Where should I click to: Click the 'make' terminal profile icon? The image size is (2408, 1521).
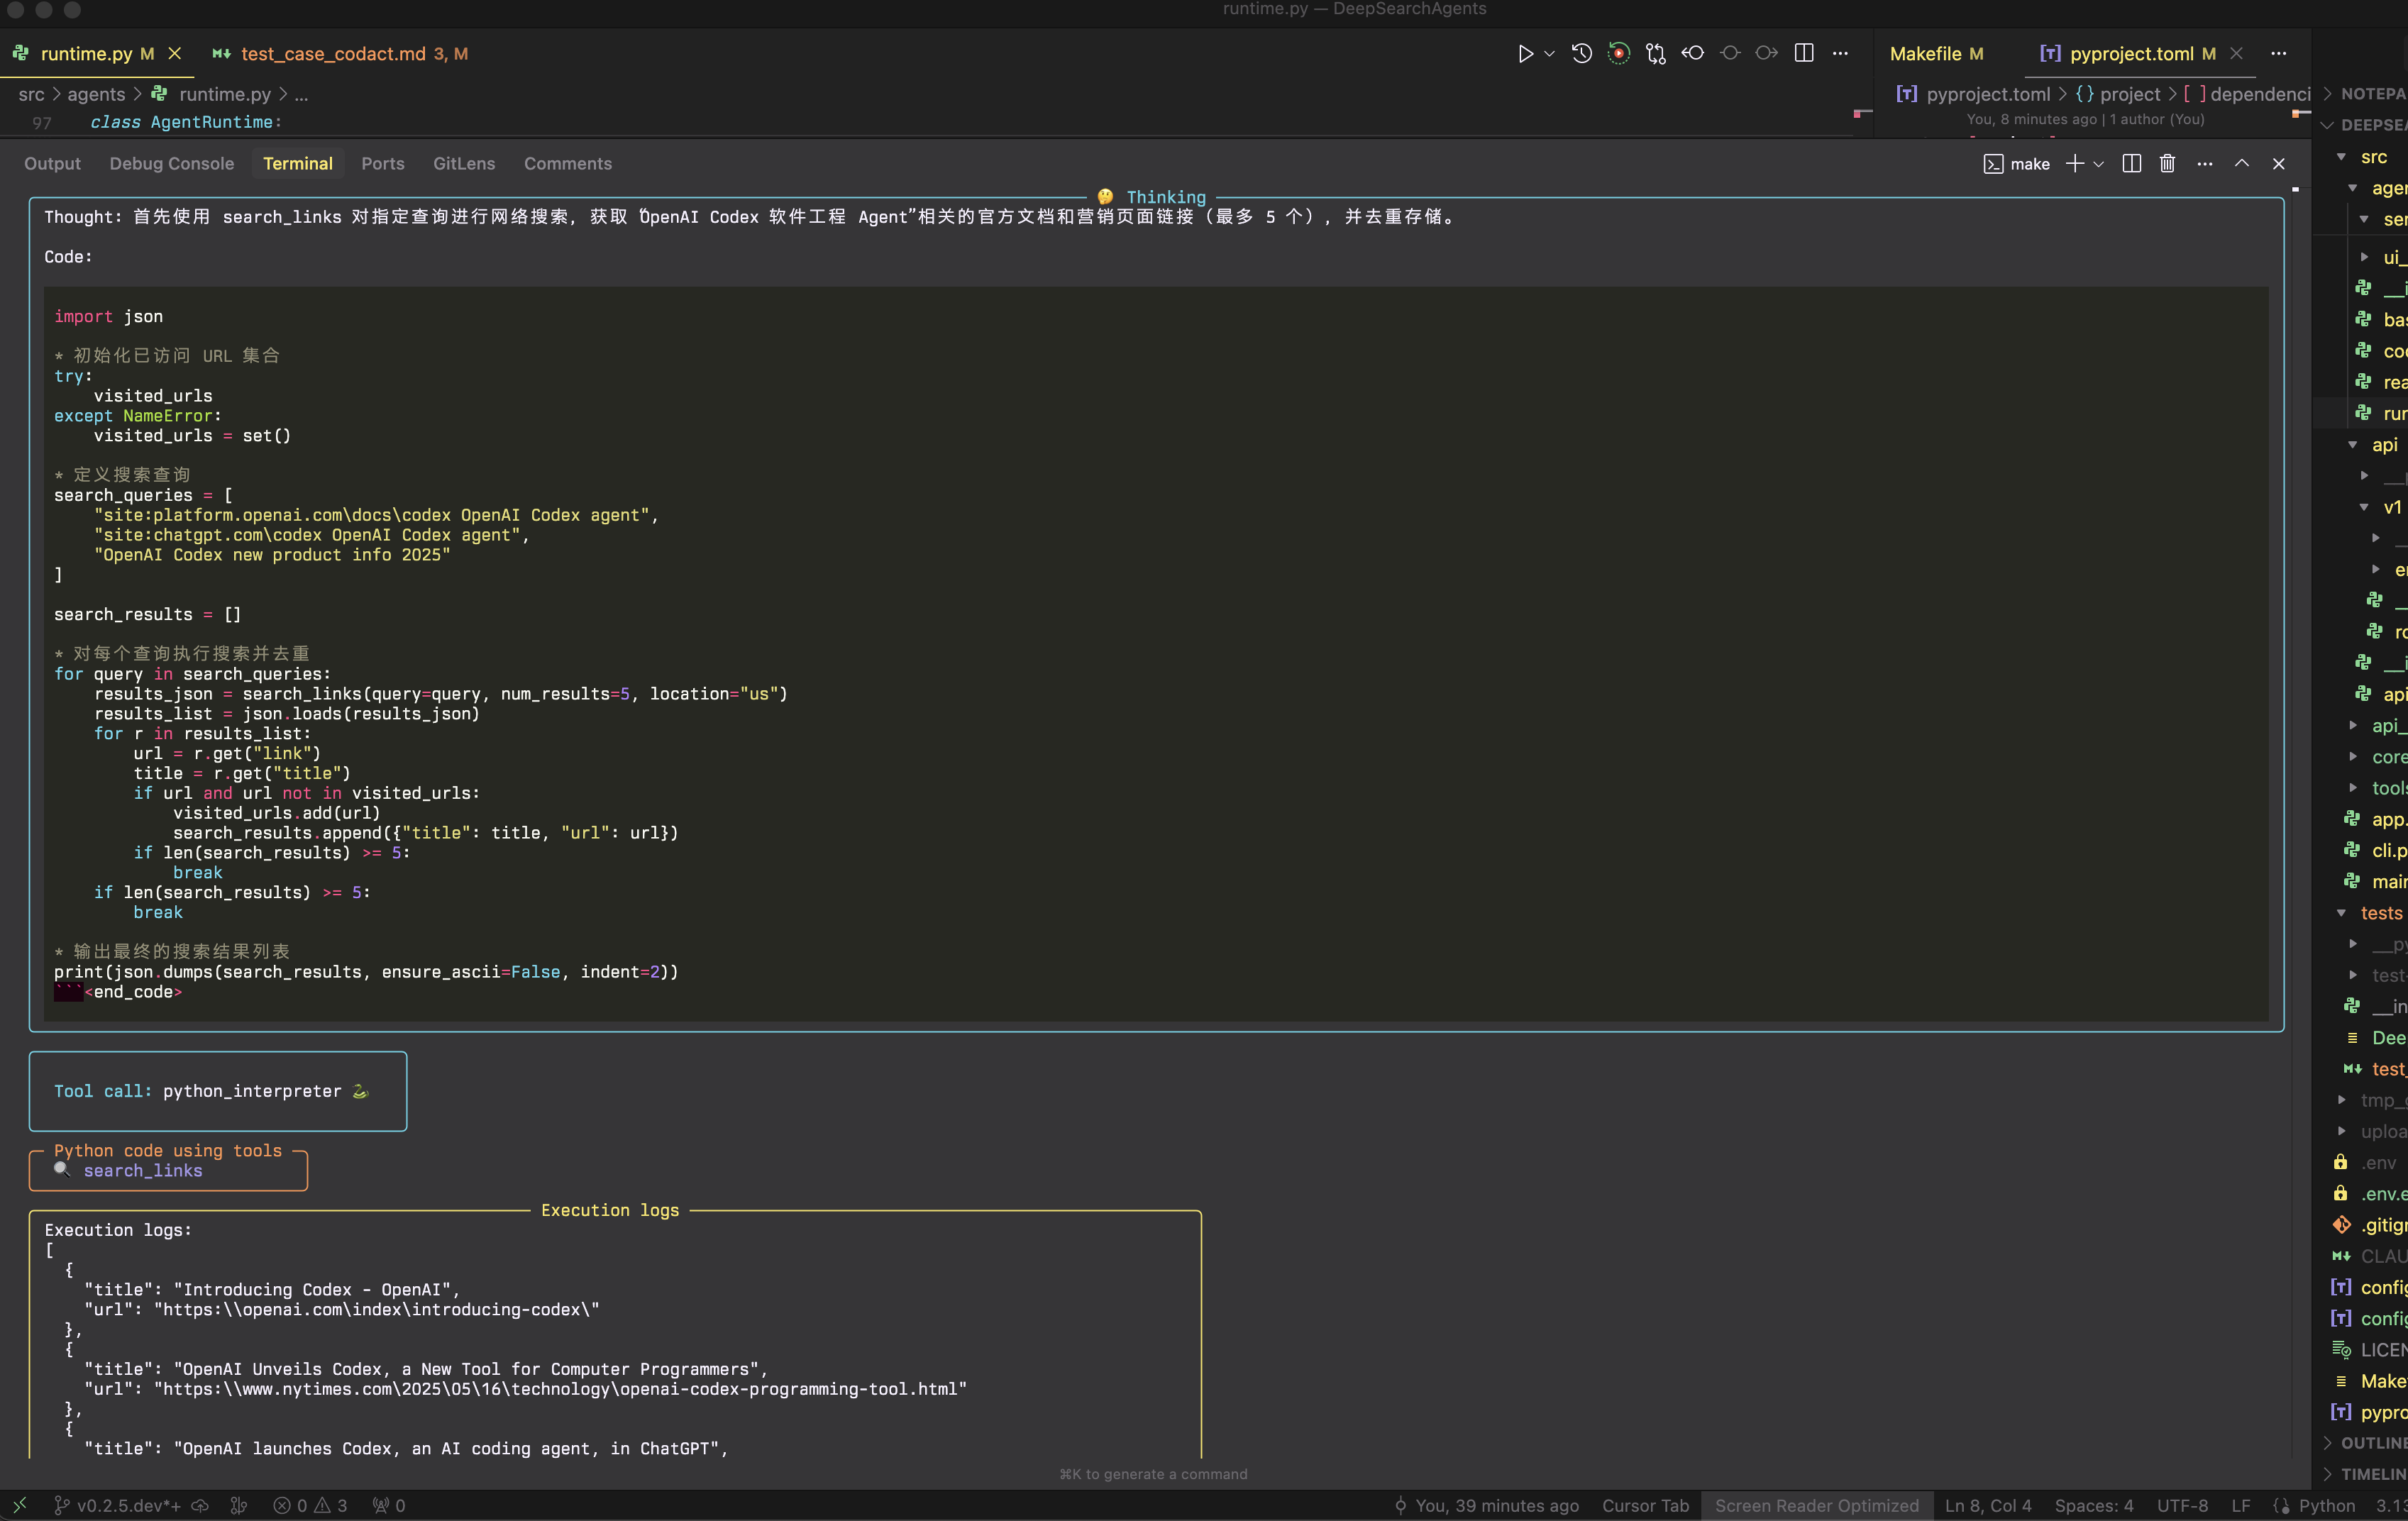point(1993,164)
